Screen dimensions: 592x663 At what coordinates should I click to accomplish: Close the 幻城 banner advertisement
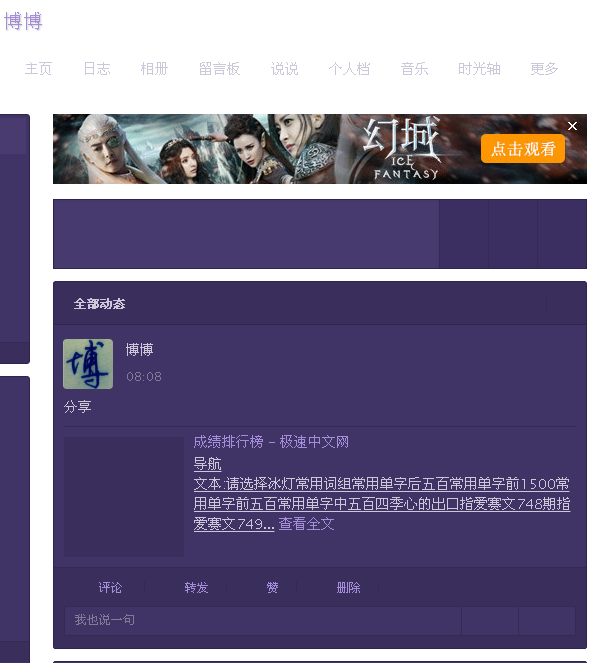pyautogui.click(x=573, y=126)
